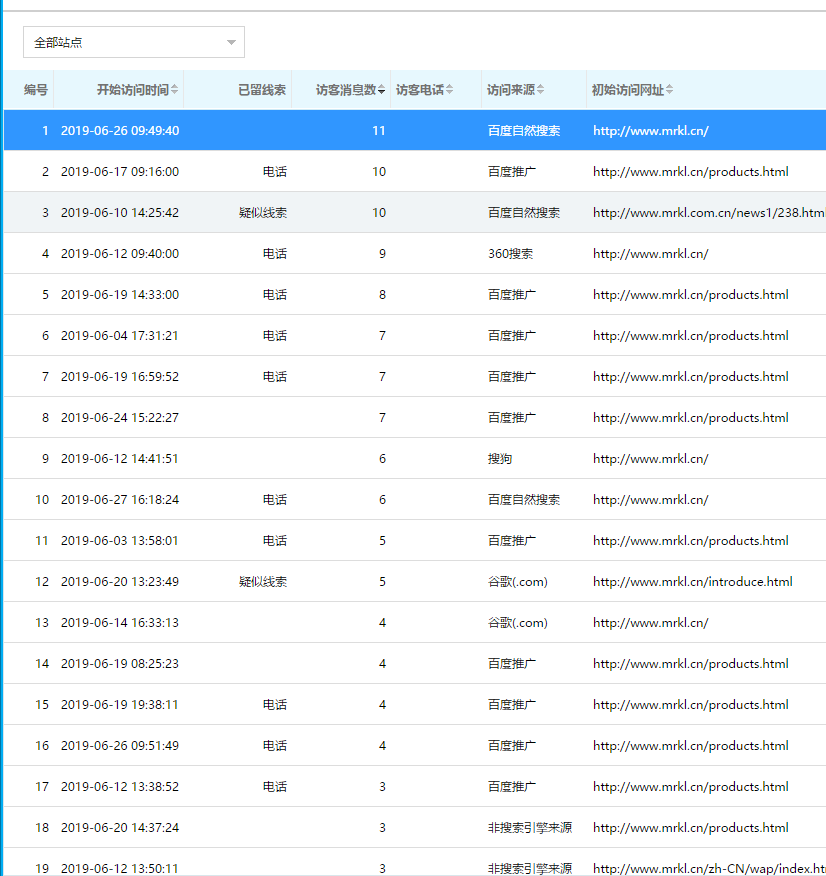Click 非搜索引擎来源 in row 18

pyautogui.click(x=529, y=828)
